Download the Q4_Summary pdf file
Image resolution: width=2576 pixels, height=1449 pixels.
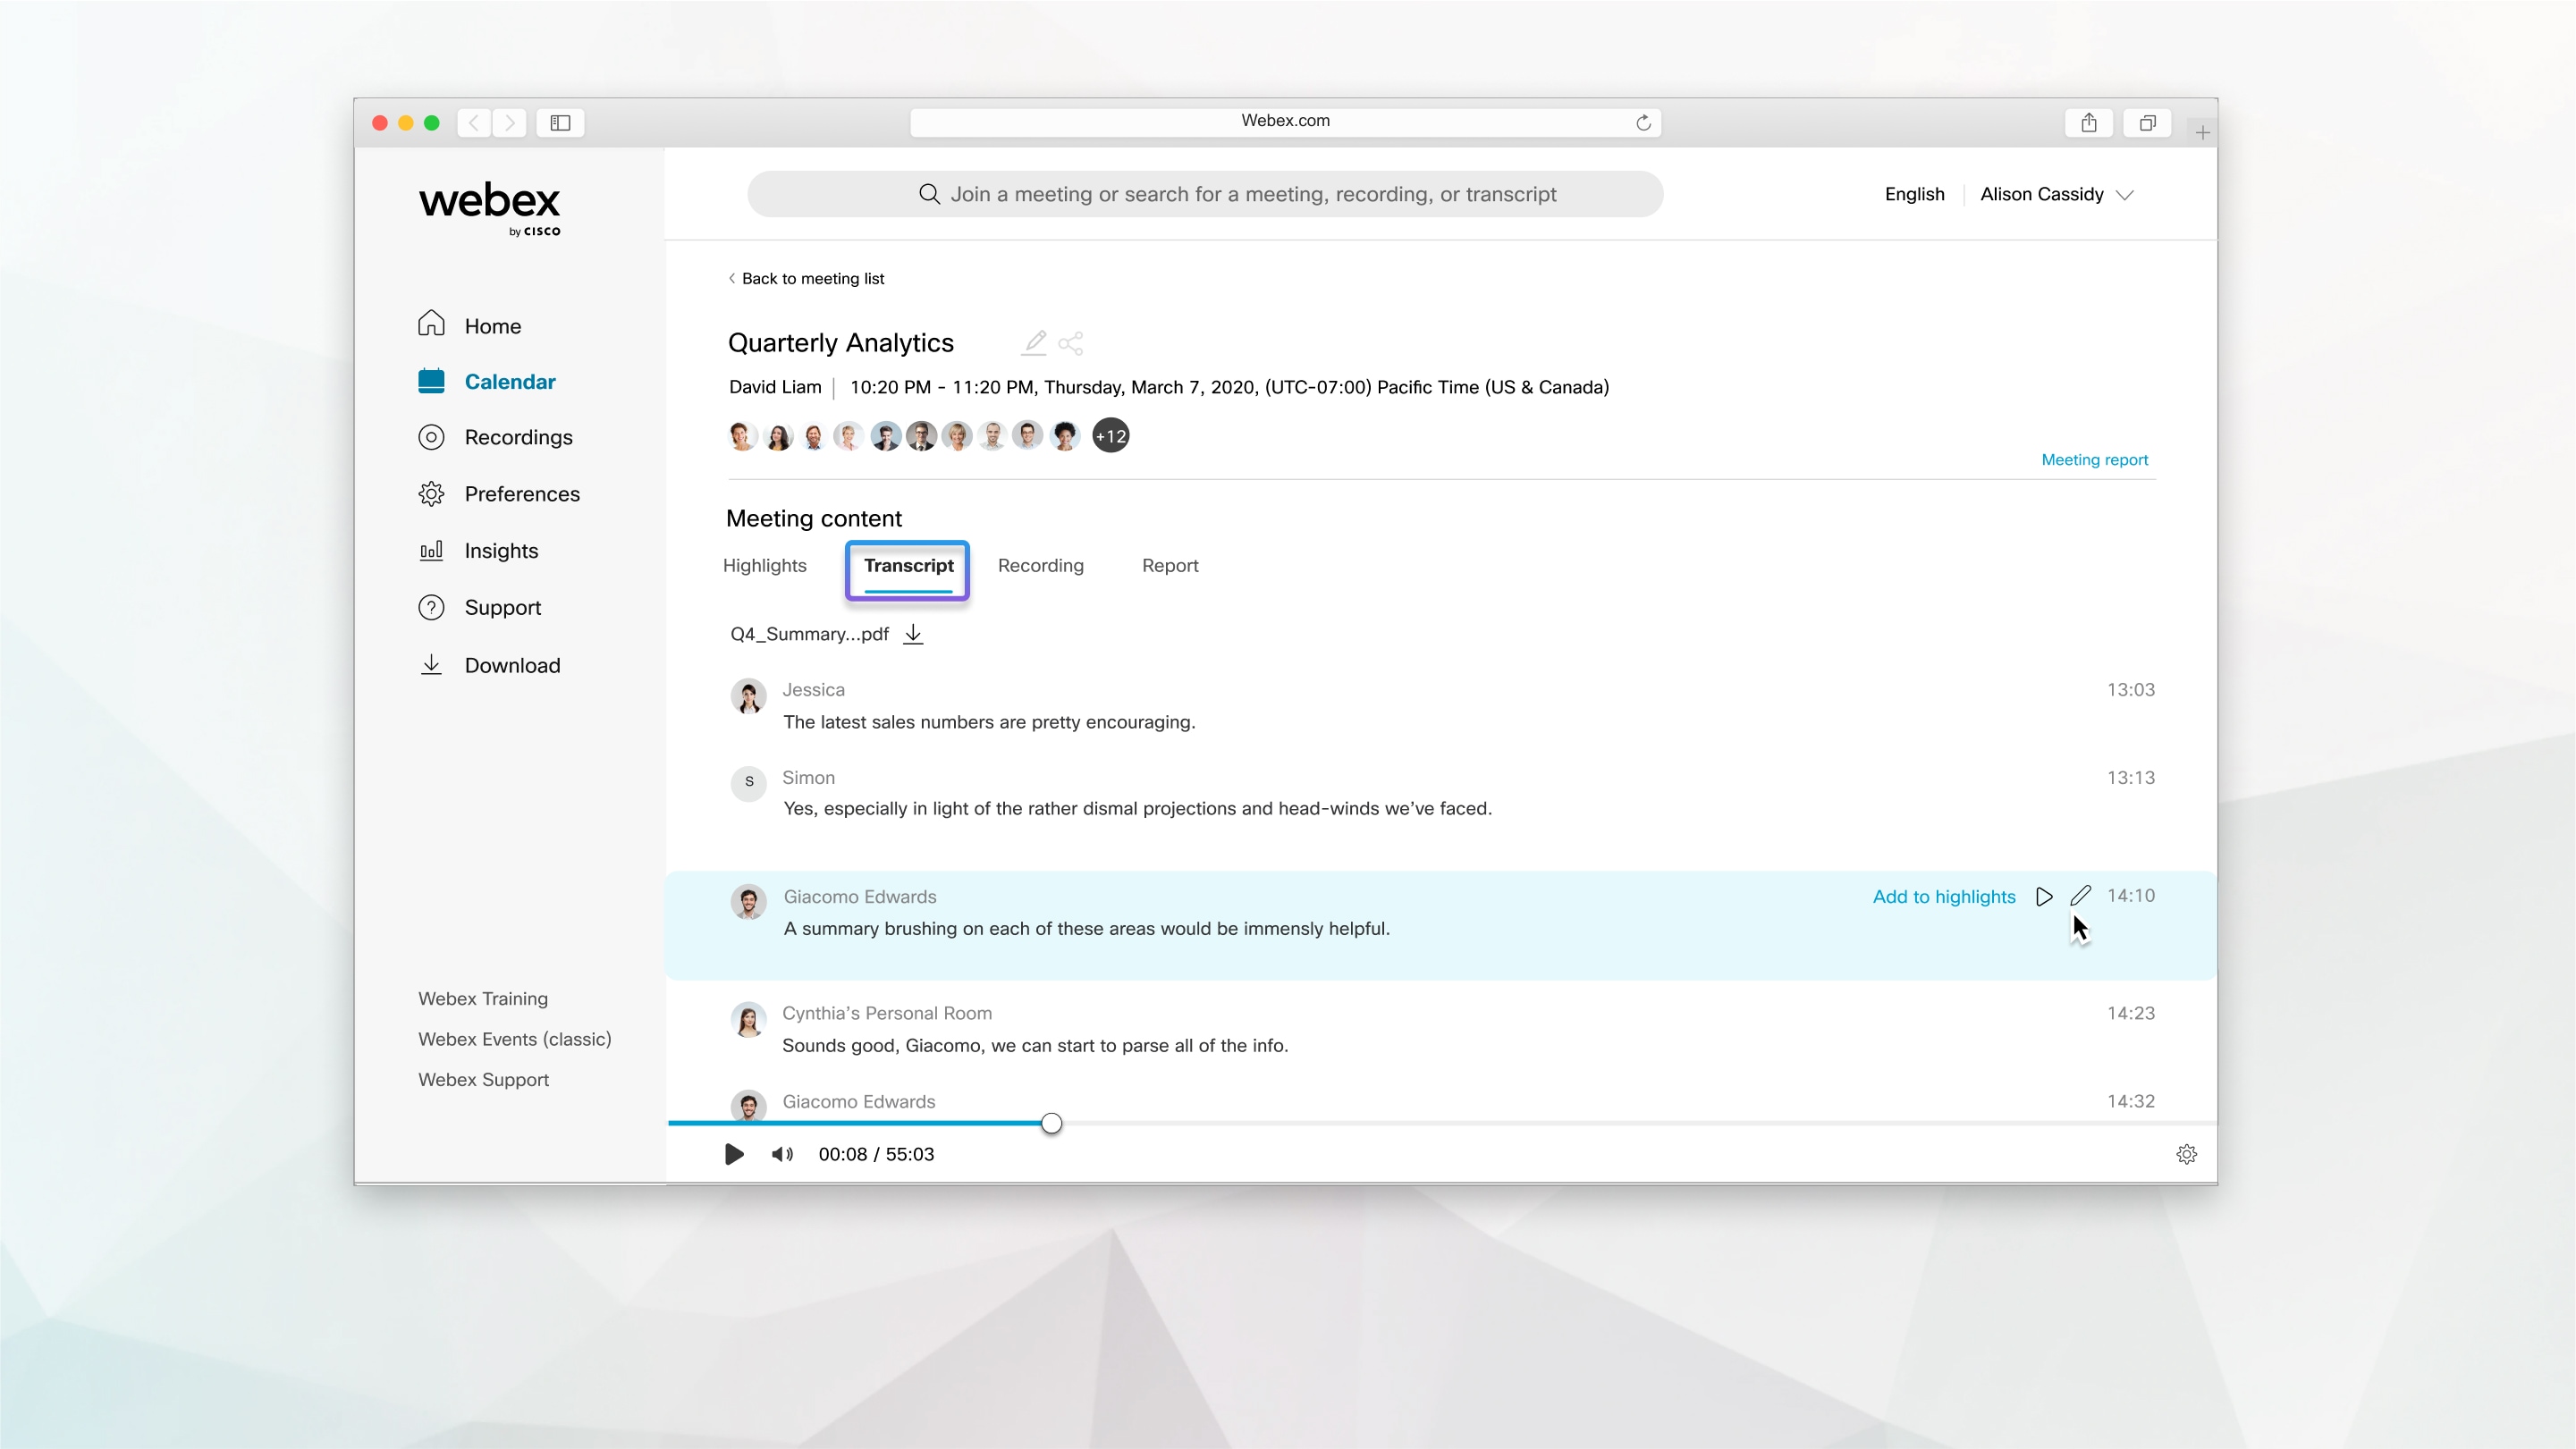tap(913, 634)
